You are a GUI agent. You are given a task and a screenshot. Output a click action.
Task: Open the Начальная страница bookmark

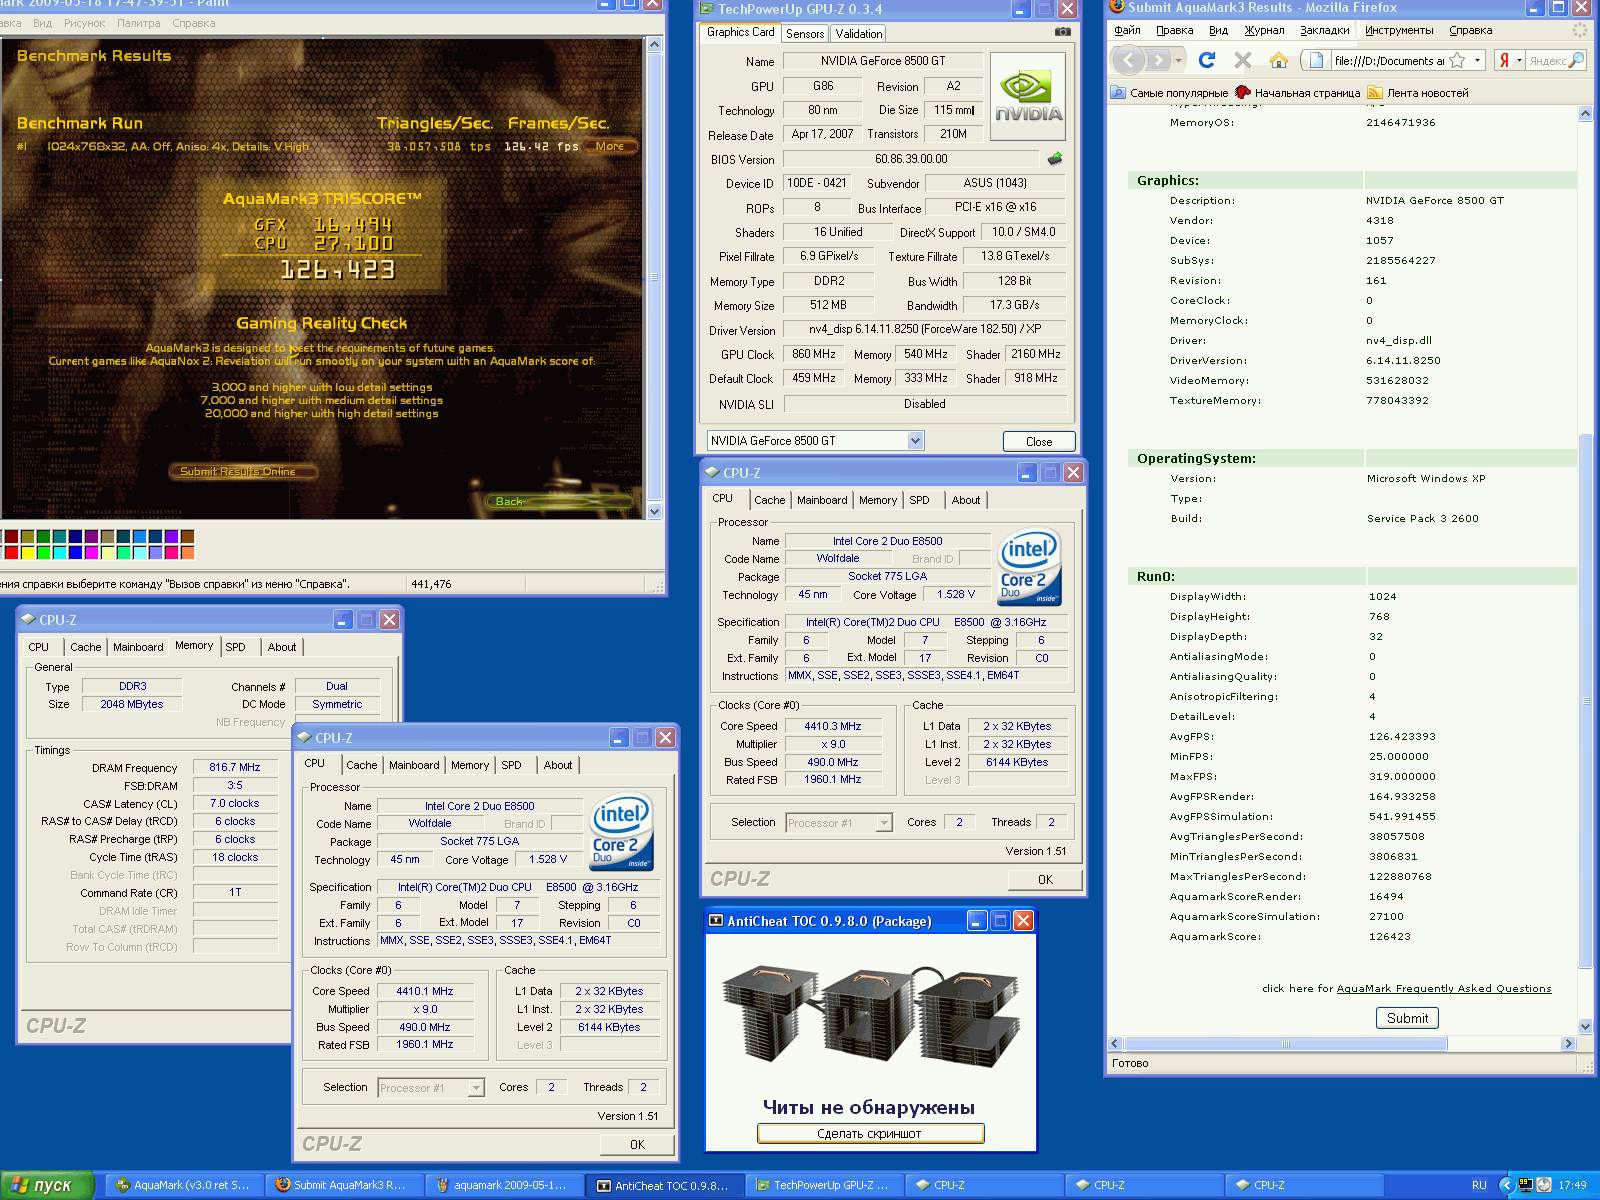[x=1298, y=93]
